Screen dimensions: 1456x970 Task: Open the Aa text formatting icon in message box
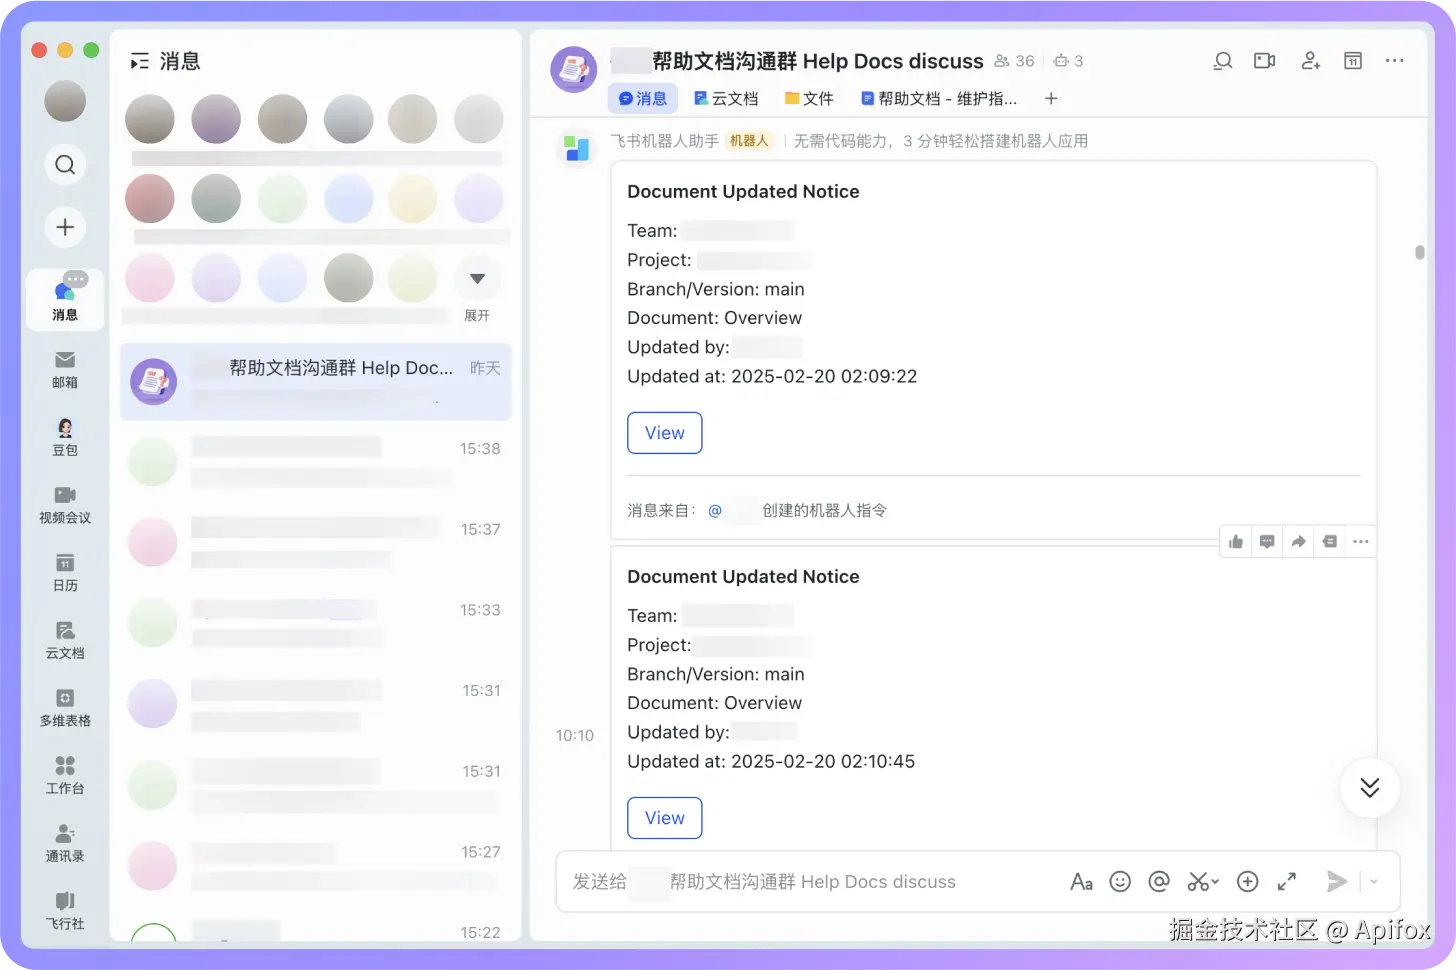coord(1081,881)
